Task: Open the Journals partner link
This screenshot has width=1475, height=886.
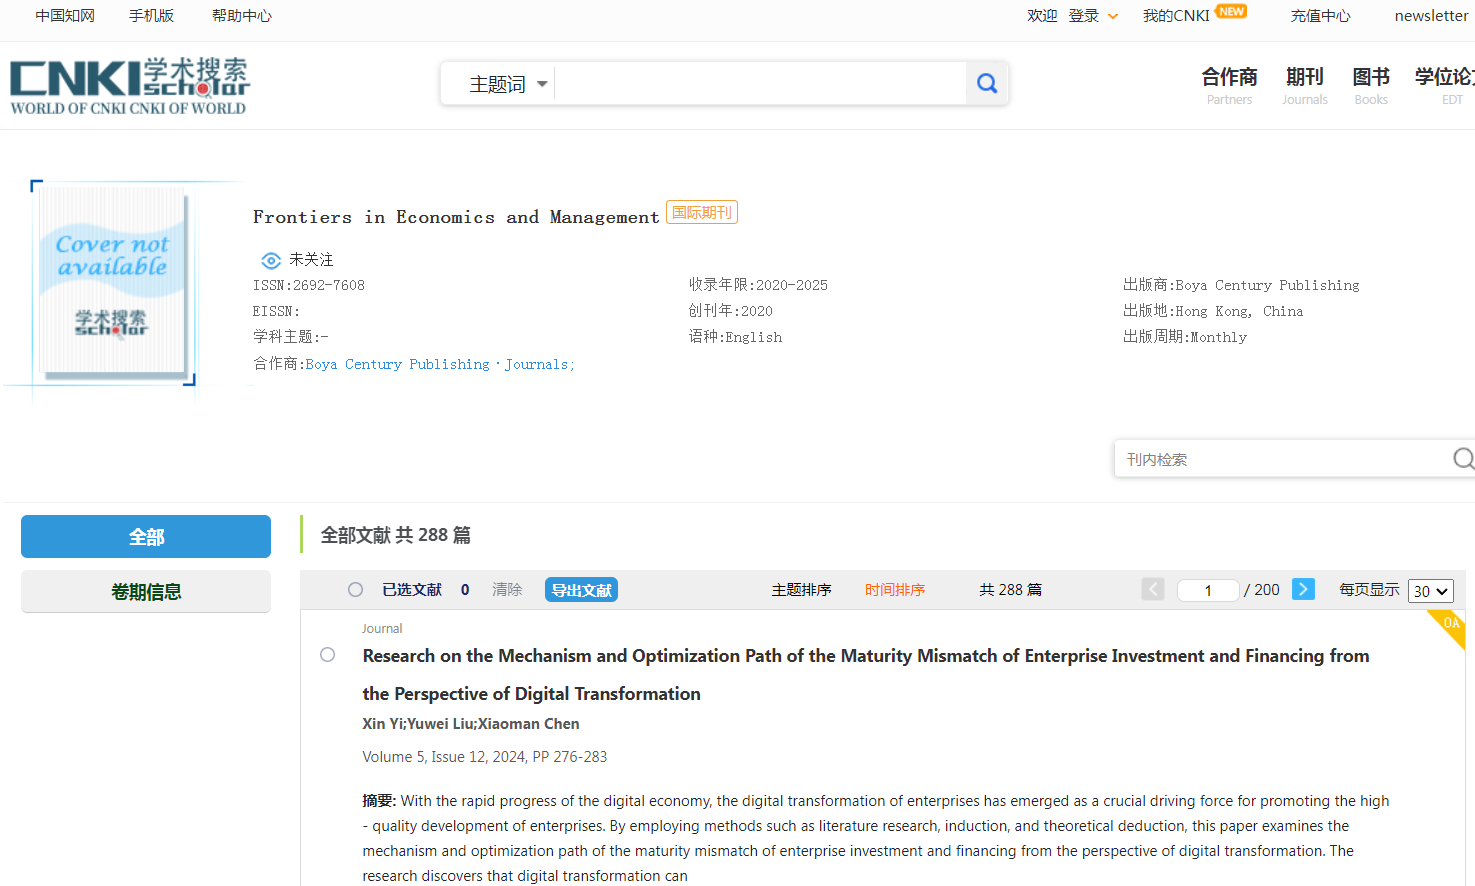Action: pyautogui.click(x=536, y=364)
